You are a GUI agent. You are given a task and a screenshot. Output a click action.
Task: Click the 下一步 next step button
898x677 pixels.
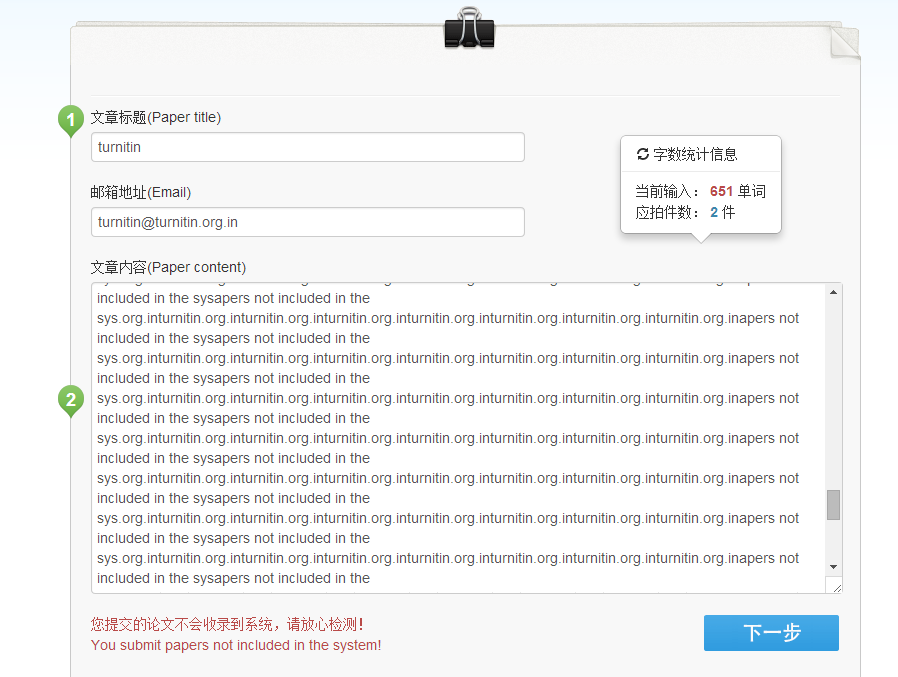[x=771, y=633]
